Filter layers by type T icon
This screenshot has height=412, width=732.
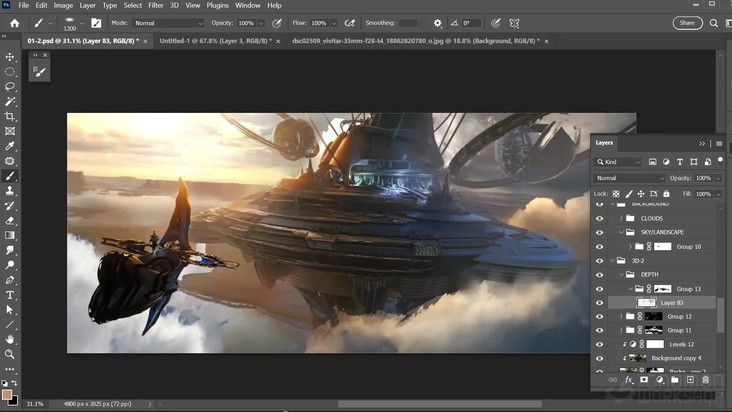coord(680,162)
